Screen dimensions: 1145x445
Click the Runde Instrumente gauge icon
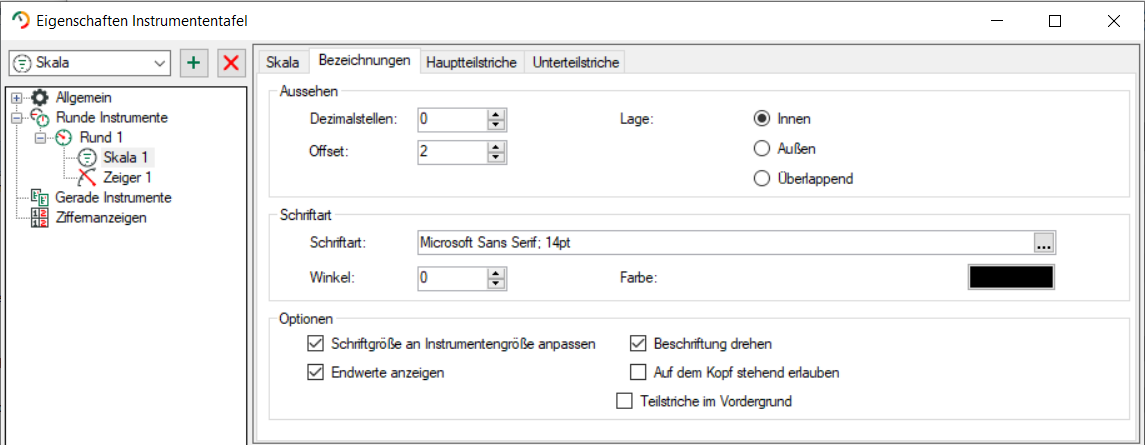point(40,118)
